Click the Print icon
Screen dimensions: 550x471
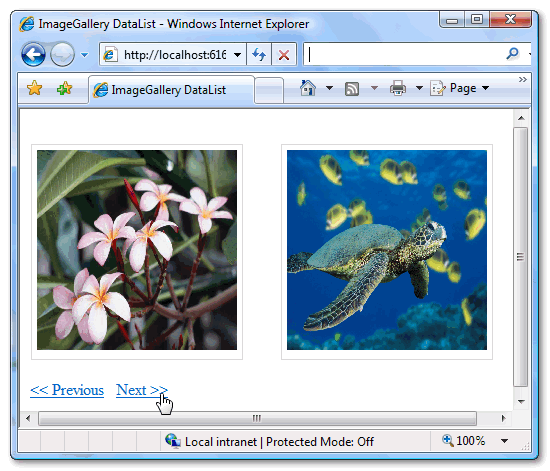click(398, 88)
